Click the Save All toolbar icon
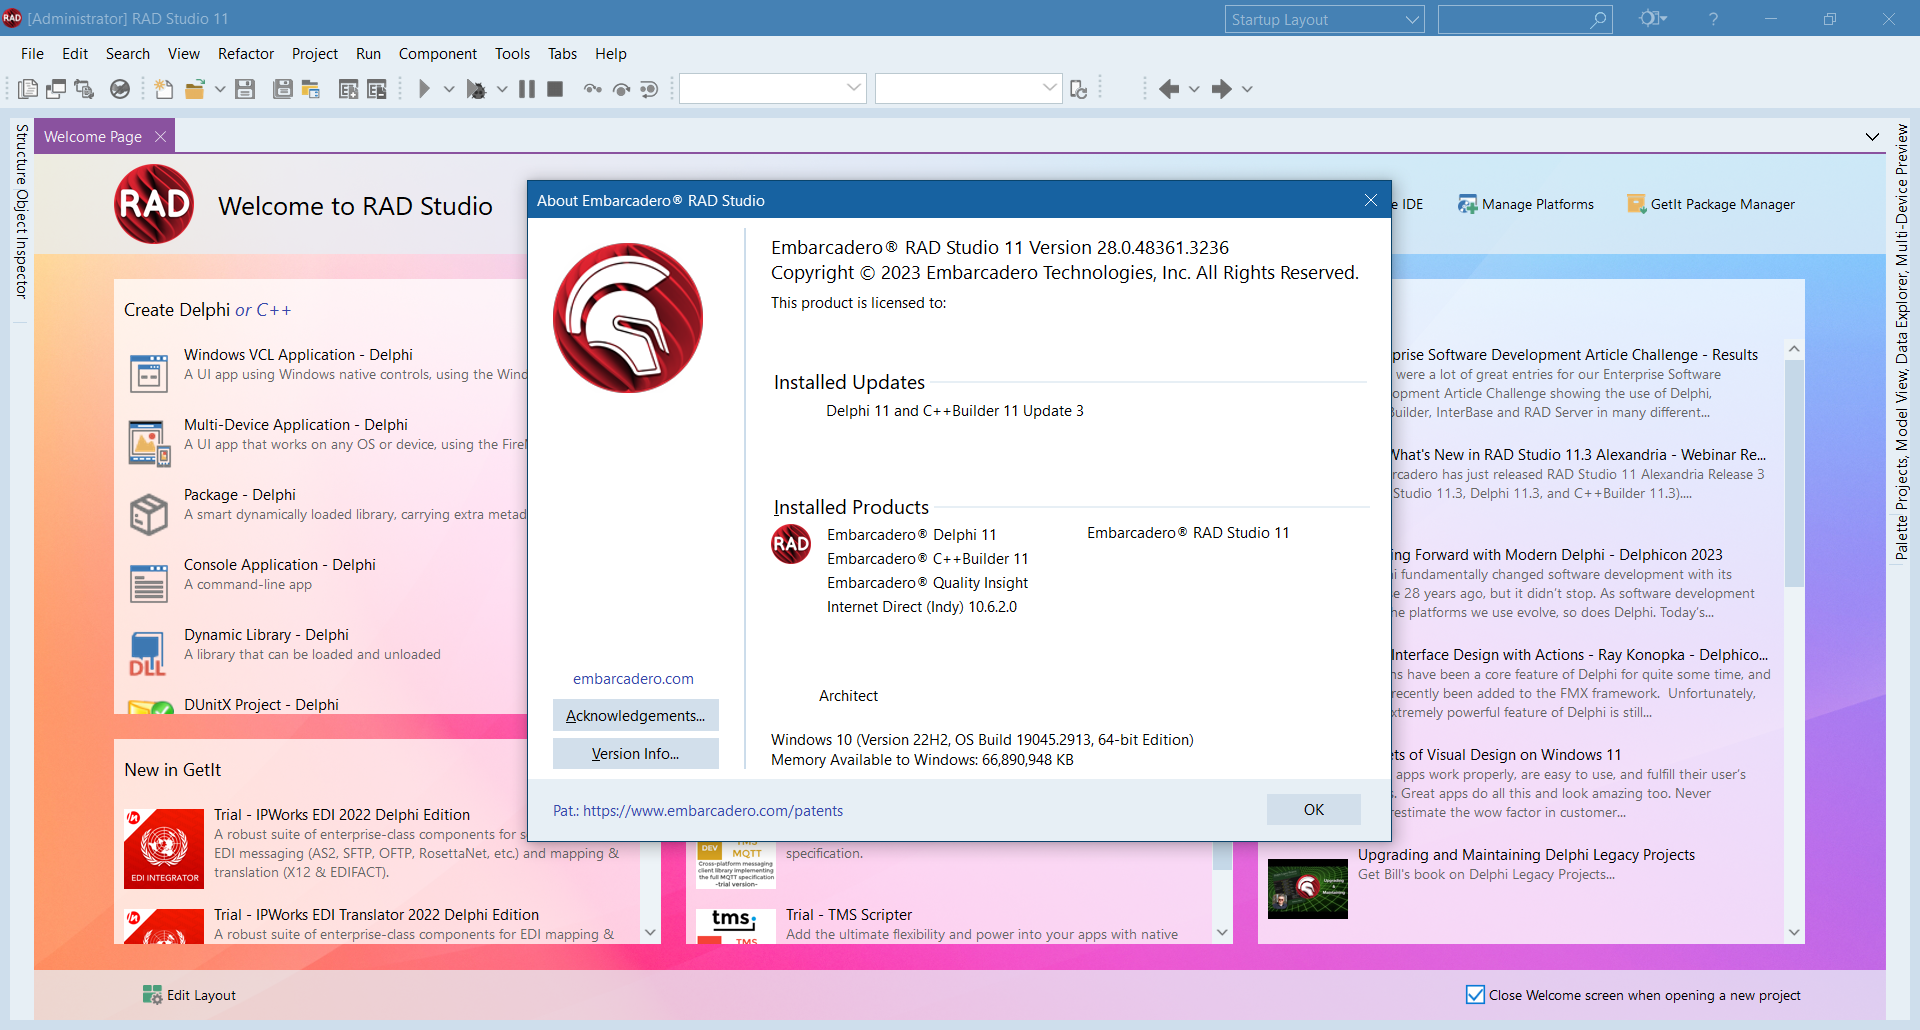 283,89
